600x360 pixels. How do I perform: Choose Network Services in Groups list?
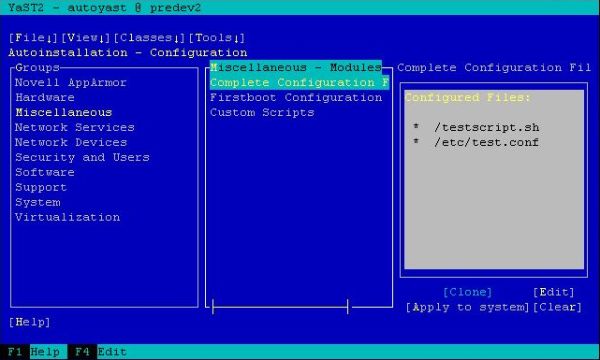75,127
